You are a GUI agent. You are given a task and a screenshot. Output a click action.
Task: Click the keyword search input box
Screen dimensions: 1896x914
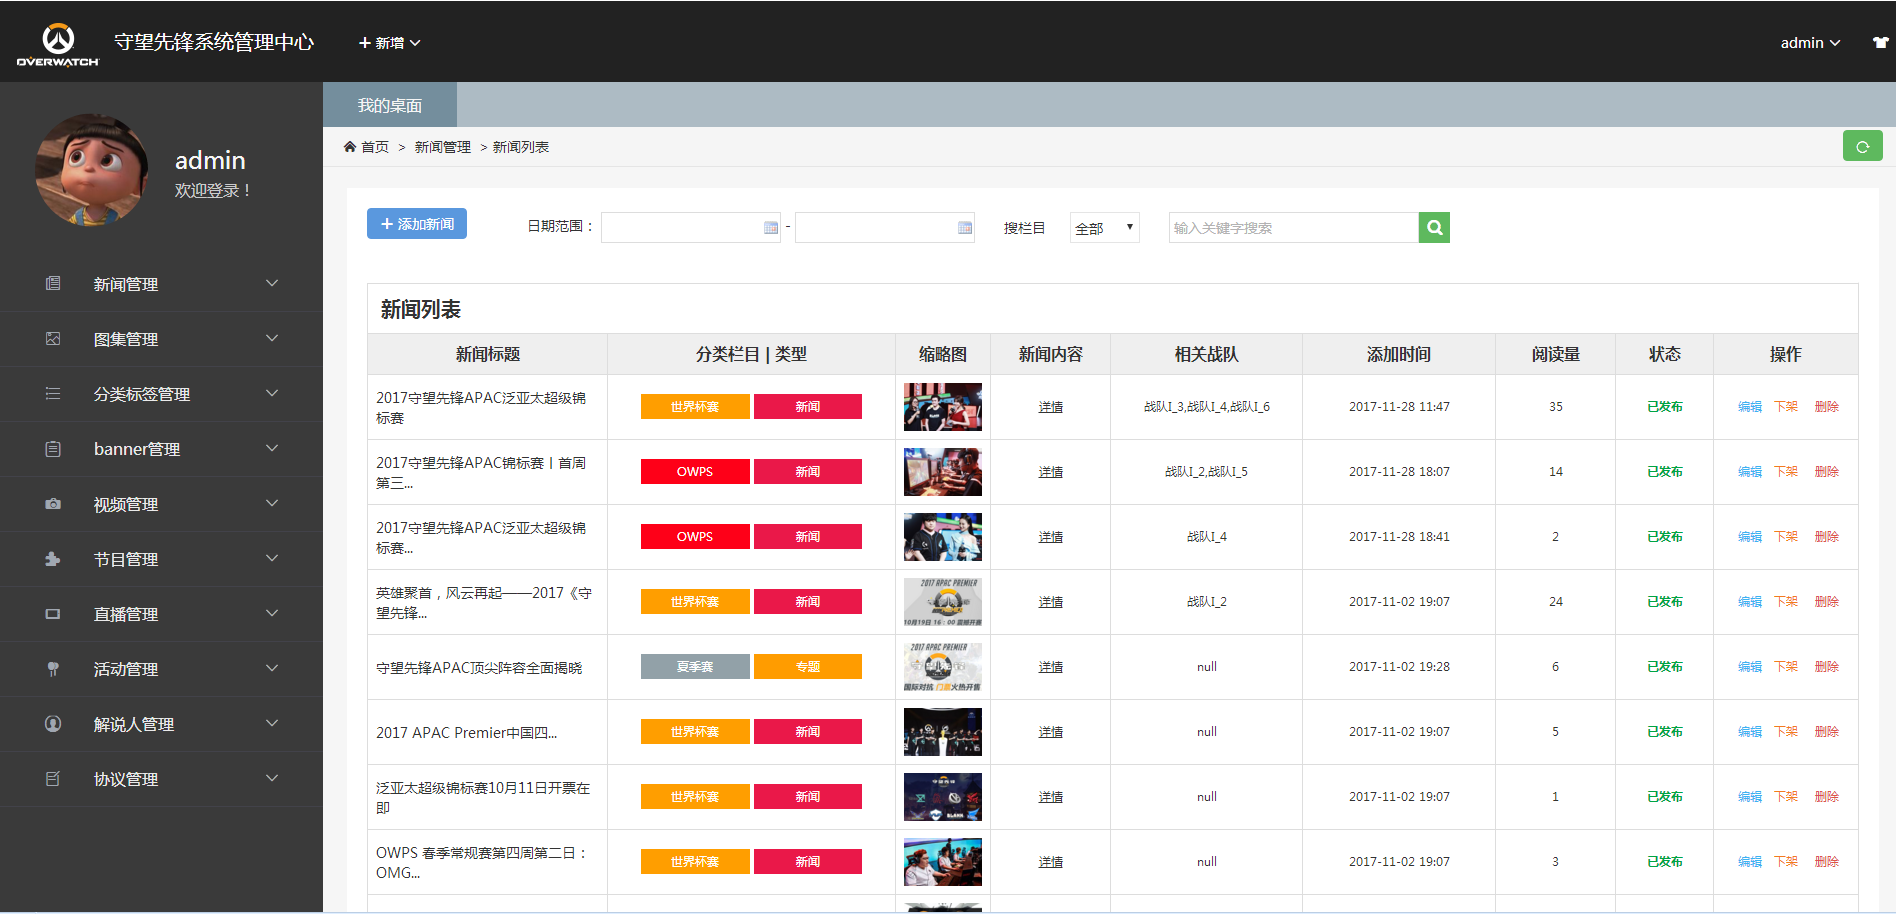point(1293,227)
